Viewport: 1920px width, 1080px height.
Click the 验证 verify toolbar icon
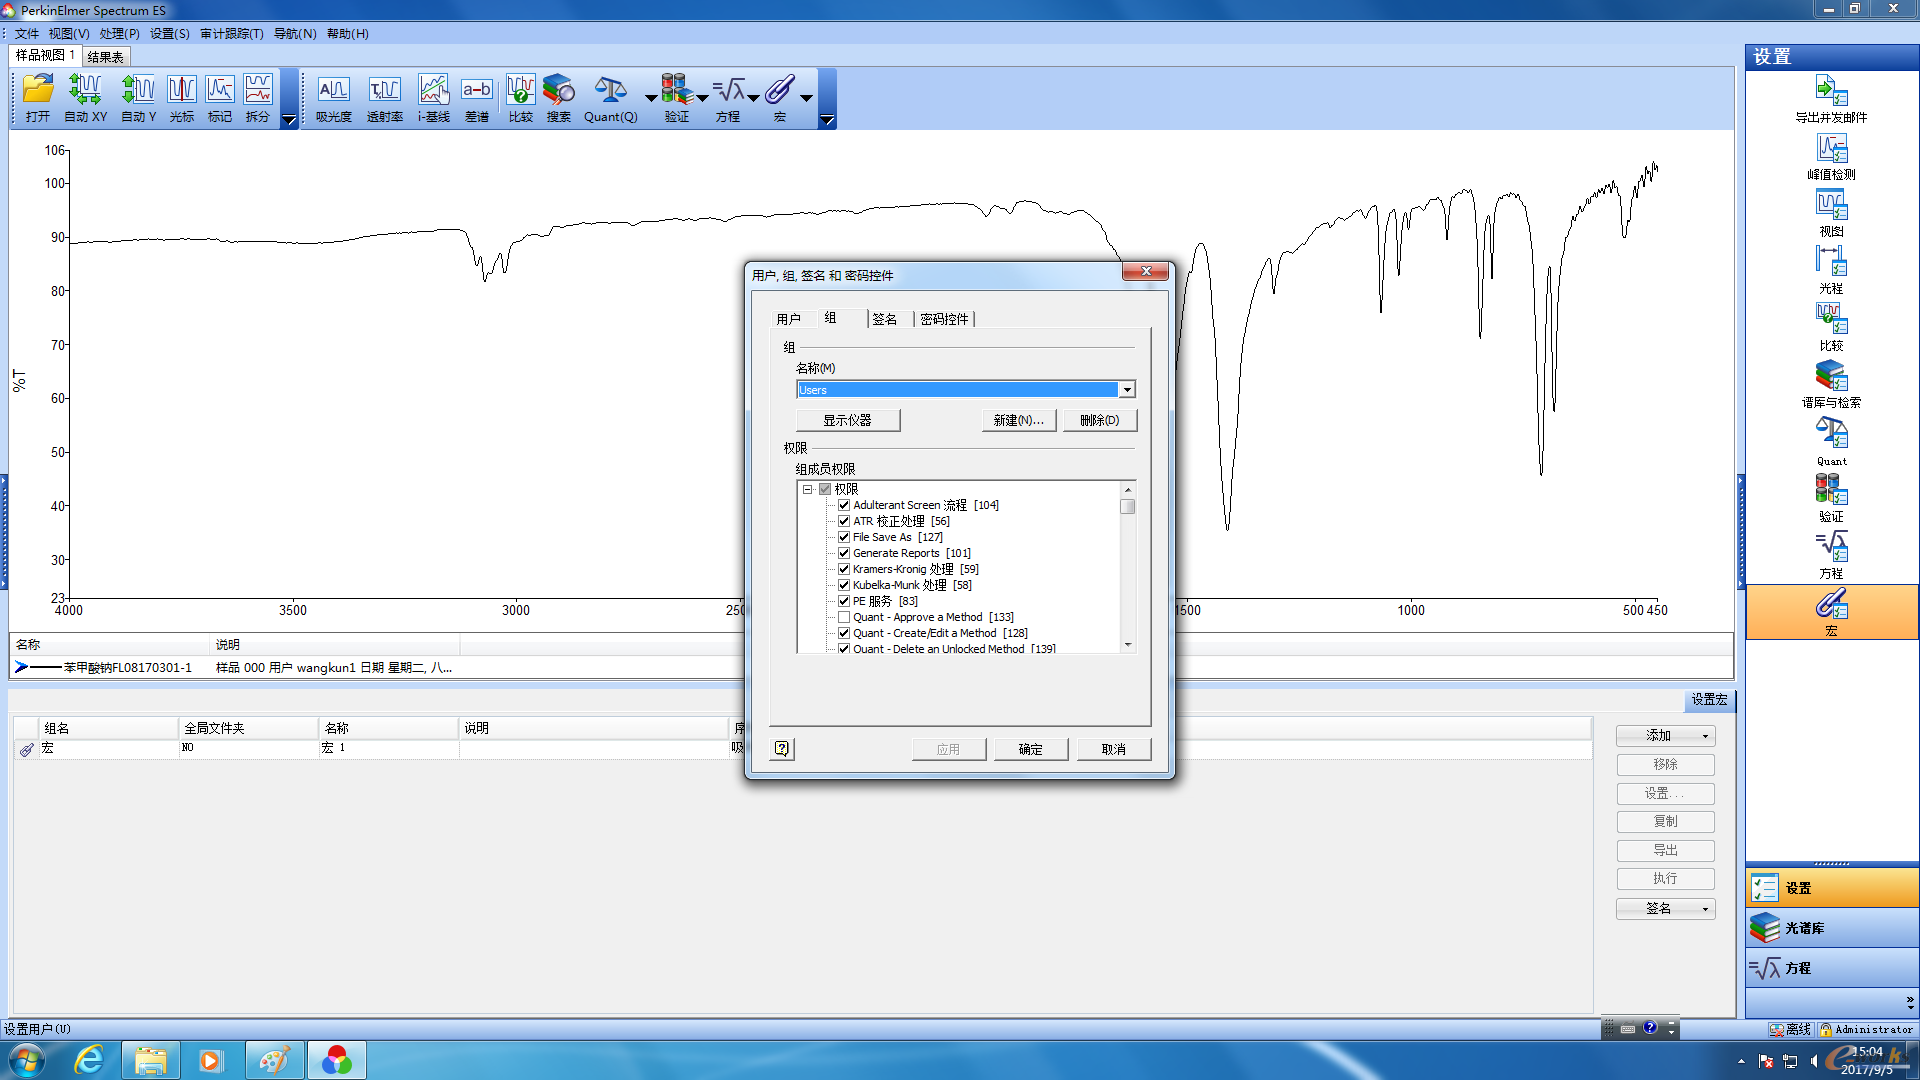pos(677,98)
